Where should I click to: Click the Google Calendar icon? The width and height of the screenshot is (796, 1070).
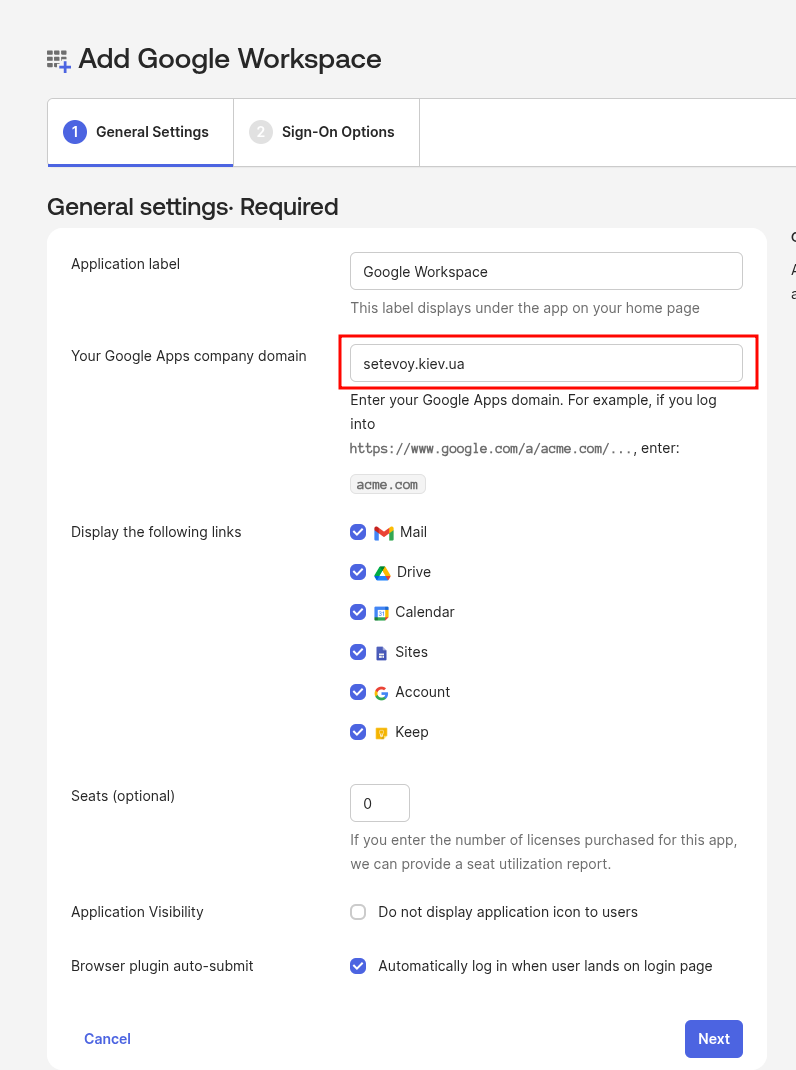click(381, 613)
